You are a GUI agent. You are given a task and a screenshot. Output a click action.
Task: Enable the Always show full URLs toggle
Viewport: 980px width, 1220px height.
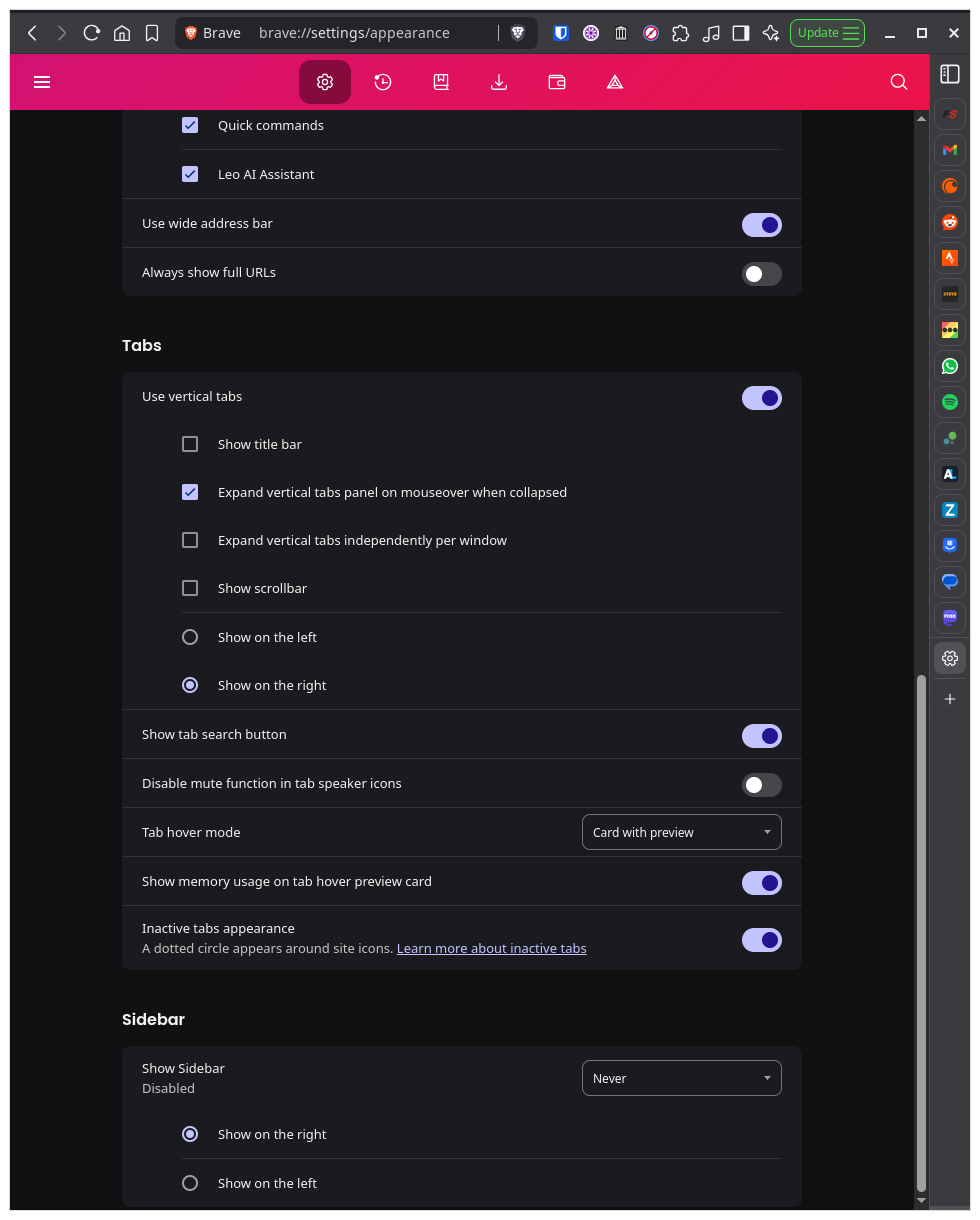[x=762, y=274]
